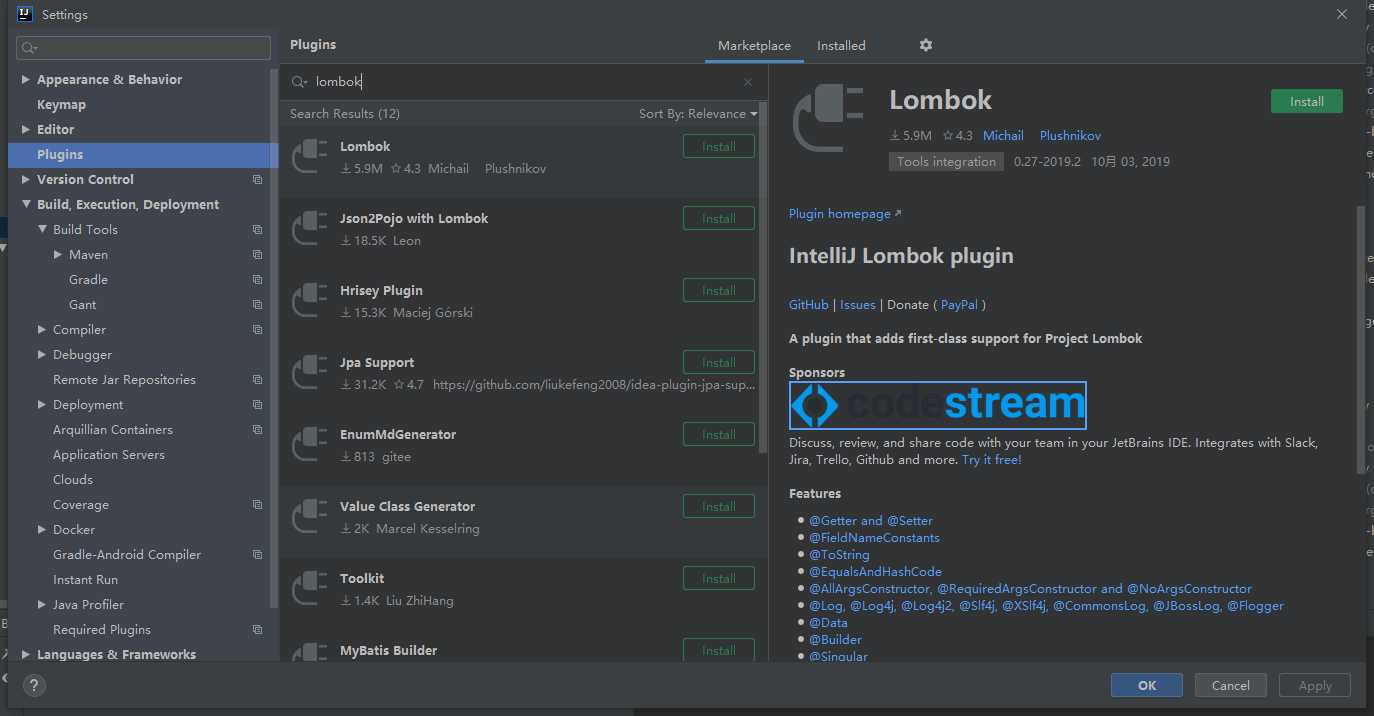Image resolution: width=1374 pixels, height=716 pixels.
Task: Click the project-level icon beside Version Control
Action: (x=257, y=180)
